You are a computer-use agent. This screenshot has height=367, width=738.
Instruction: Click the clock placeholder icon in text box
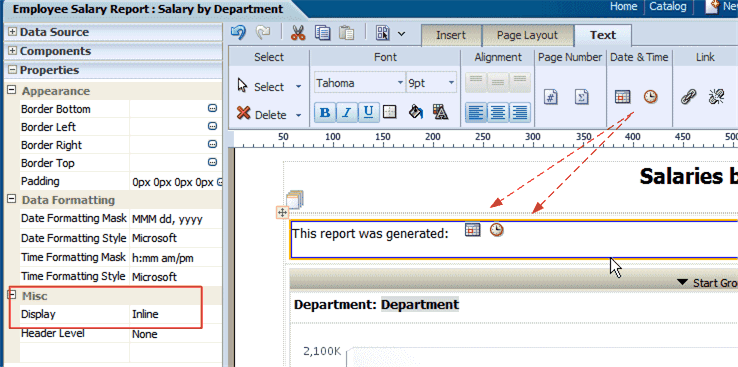click(497, 230)
